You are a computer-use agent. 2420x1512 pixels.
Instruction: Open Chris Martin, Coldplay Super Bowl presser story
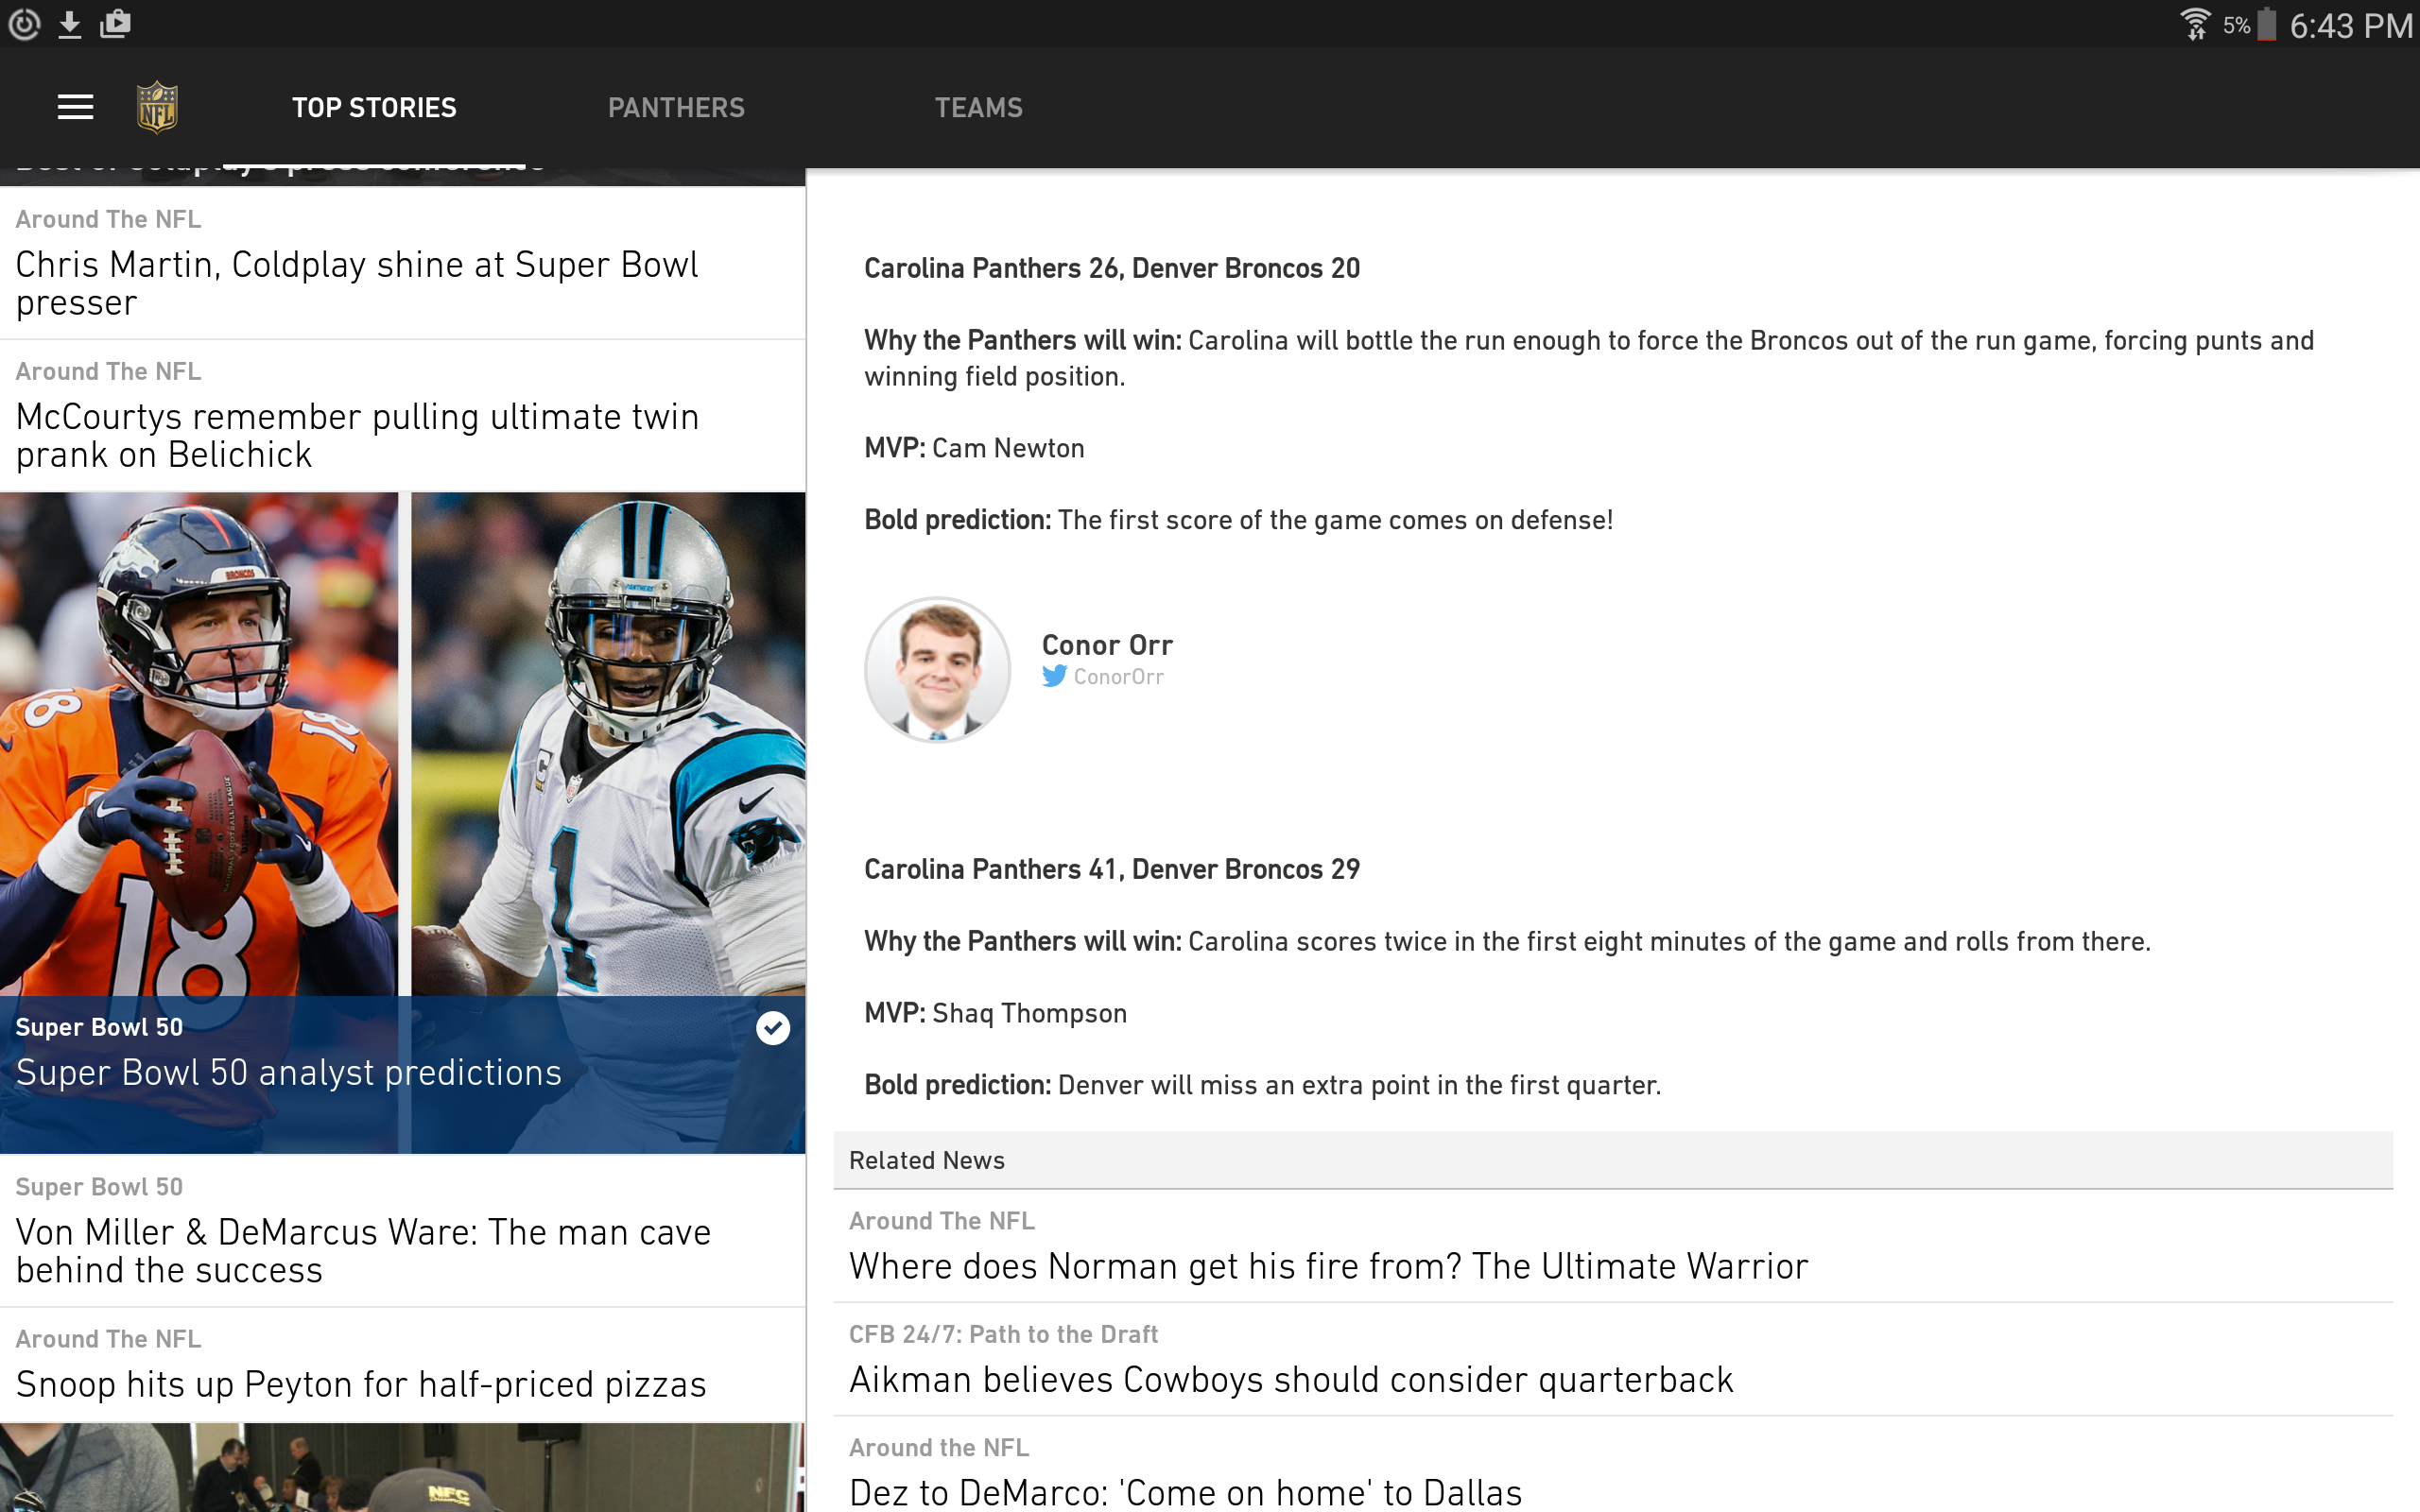[x=402, y=263]
